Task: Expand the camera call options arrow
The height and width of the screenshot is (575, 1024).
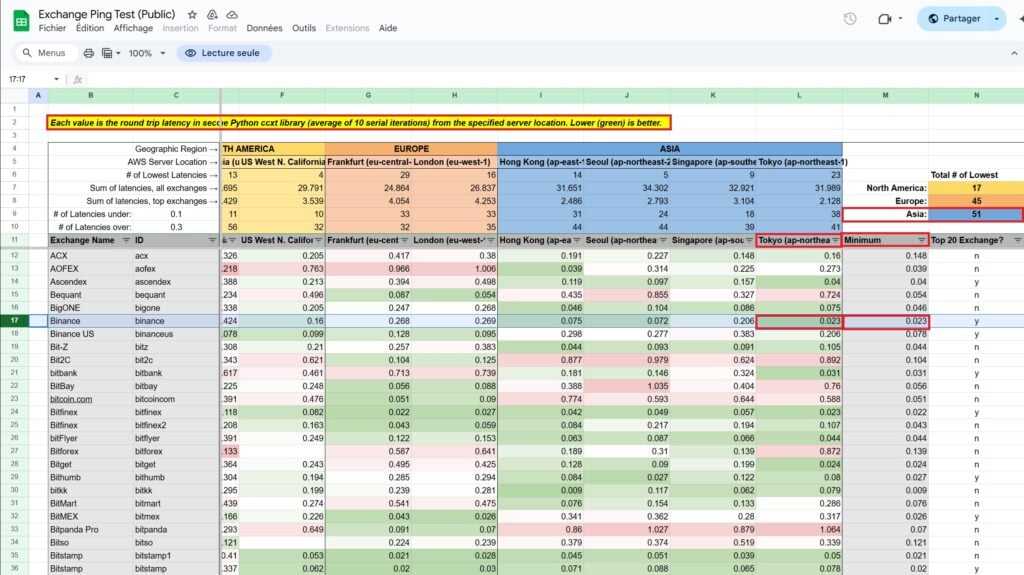Action: pyautogui.click(x=901, y=19)
